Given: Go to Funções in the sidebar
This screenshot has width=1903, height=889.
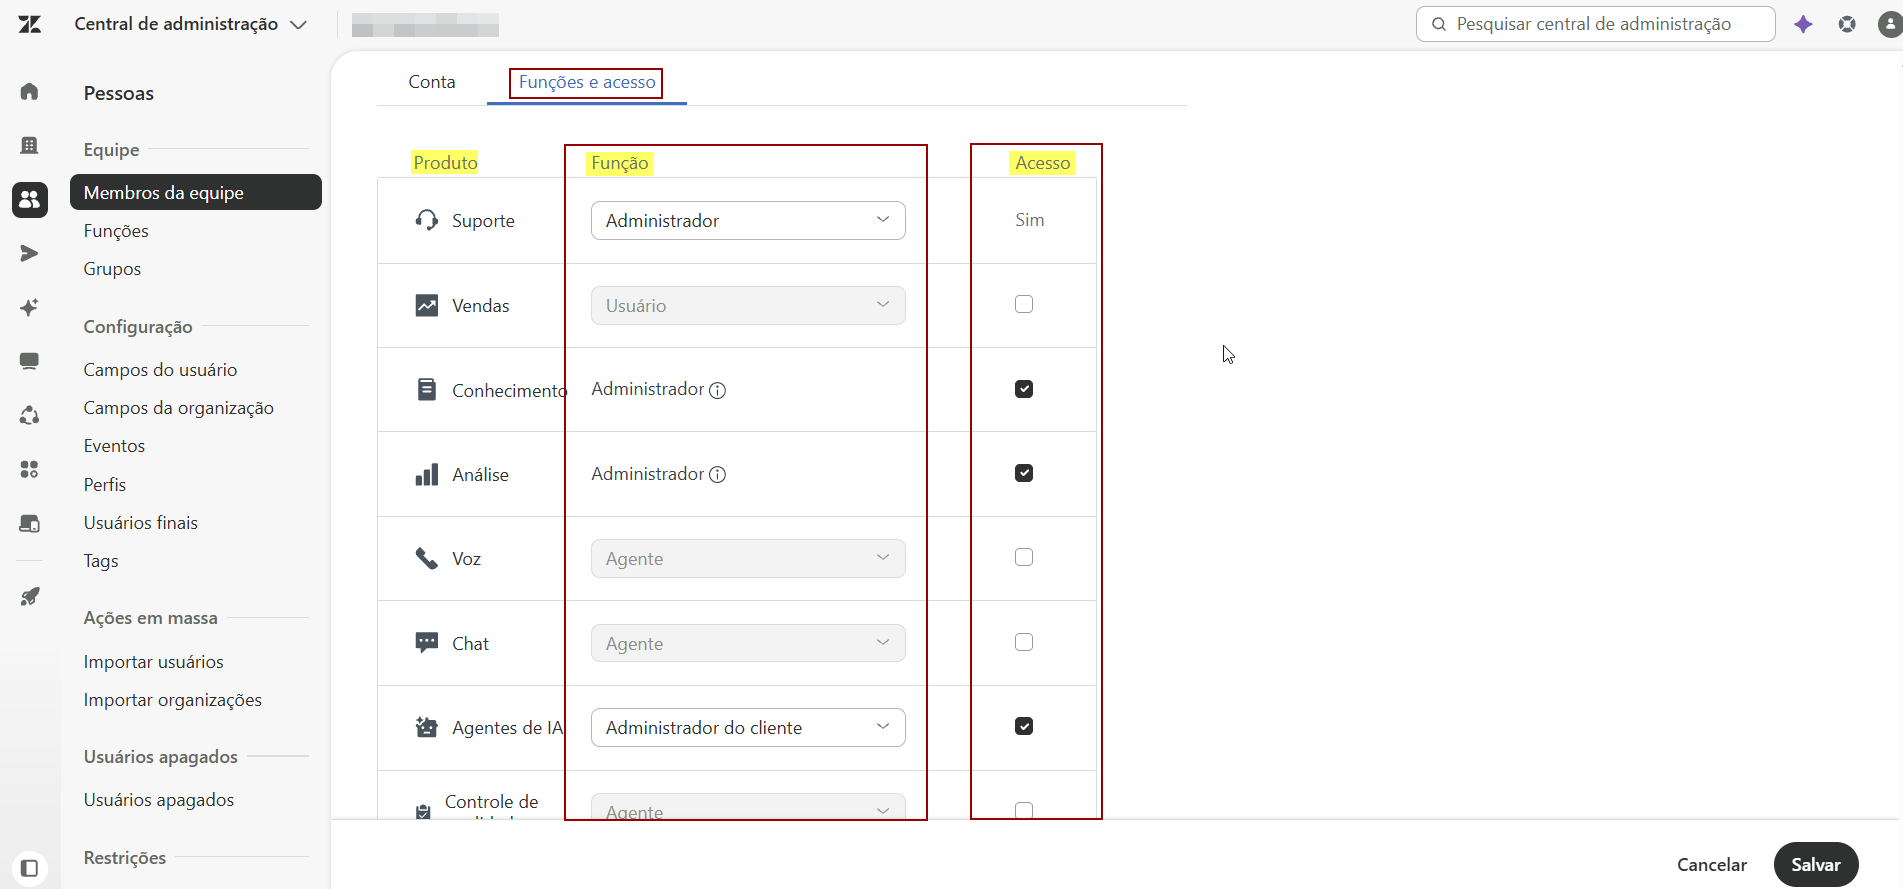Looking at the screenshot, I should (x=116, y=231).
